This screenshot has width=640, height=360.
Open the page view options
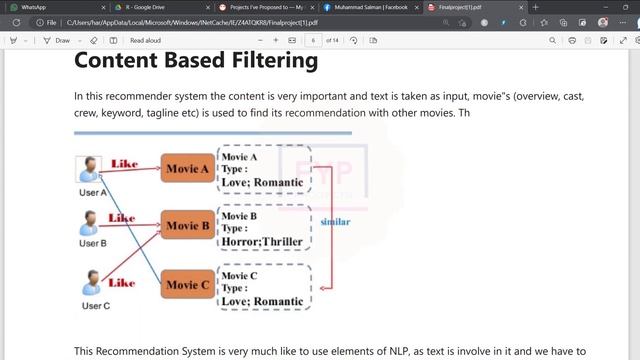[373, 40]
